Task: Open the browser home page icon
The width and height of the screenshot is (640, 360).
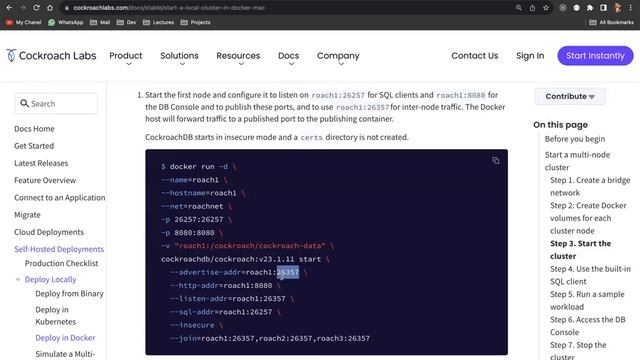Action: [50, 8]
